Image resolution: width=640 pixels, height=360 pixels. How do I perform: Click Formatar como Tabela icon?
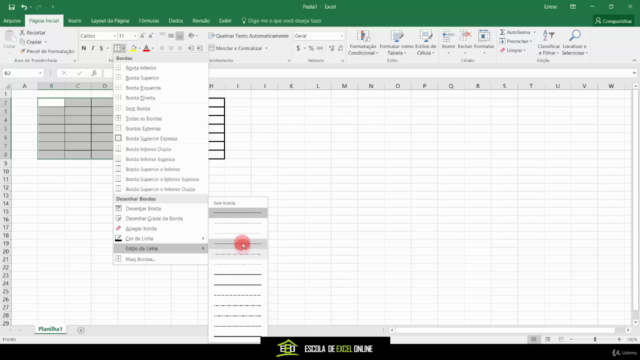click(x=396, y=36)
